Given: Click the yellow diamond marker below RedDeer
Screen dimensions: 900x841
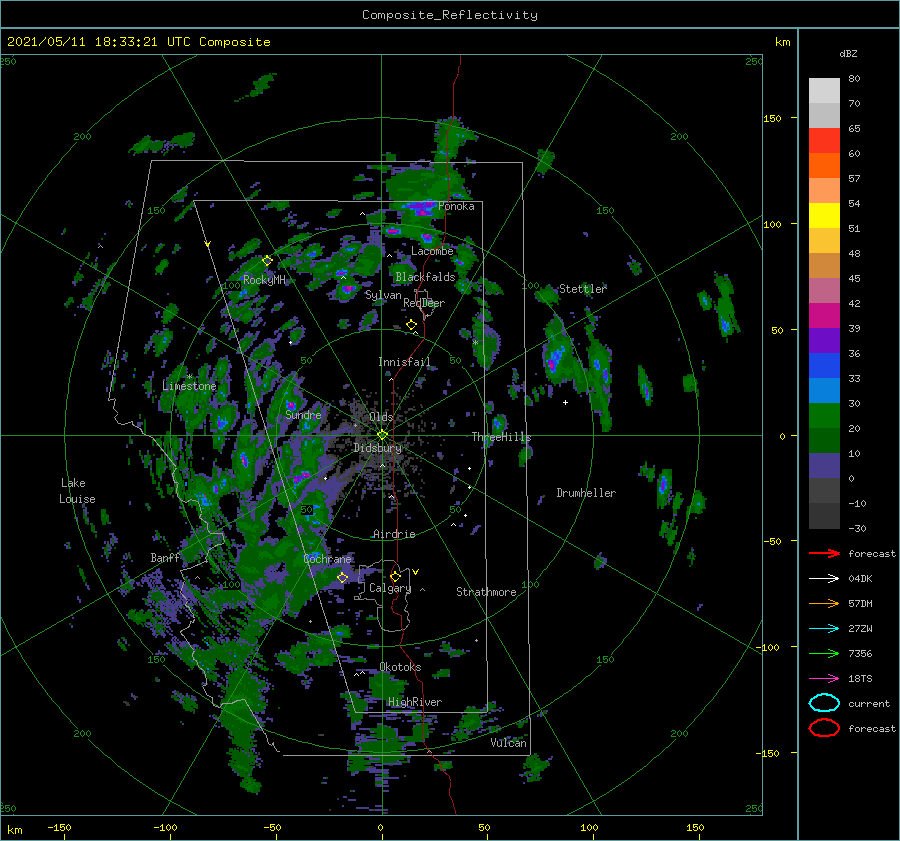Looking at the screenshot, I should (411, 325).
